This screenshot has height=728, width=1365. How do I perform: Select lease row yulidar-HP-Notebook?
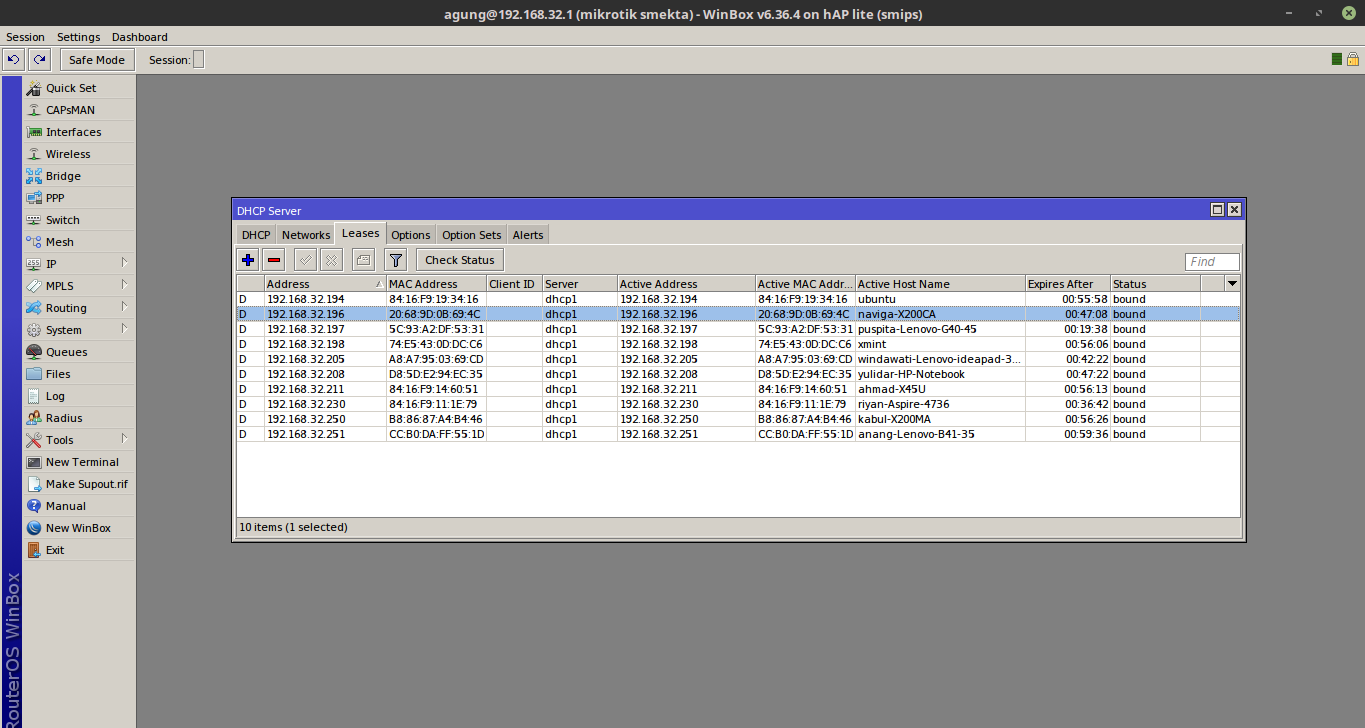tap(738, 374)
